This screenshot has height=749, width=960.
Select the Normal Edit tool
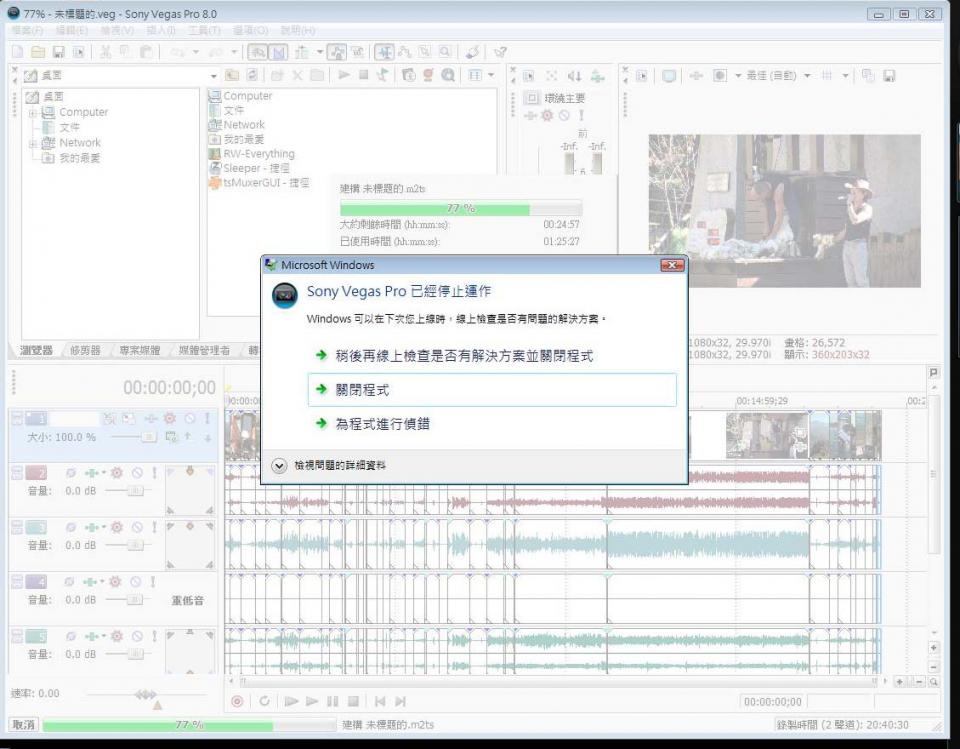[386, 50]
